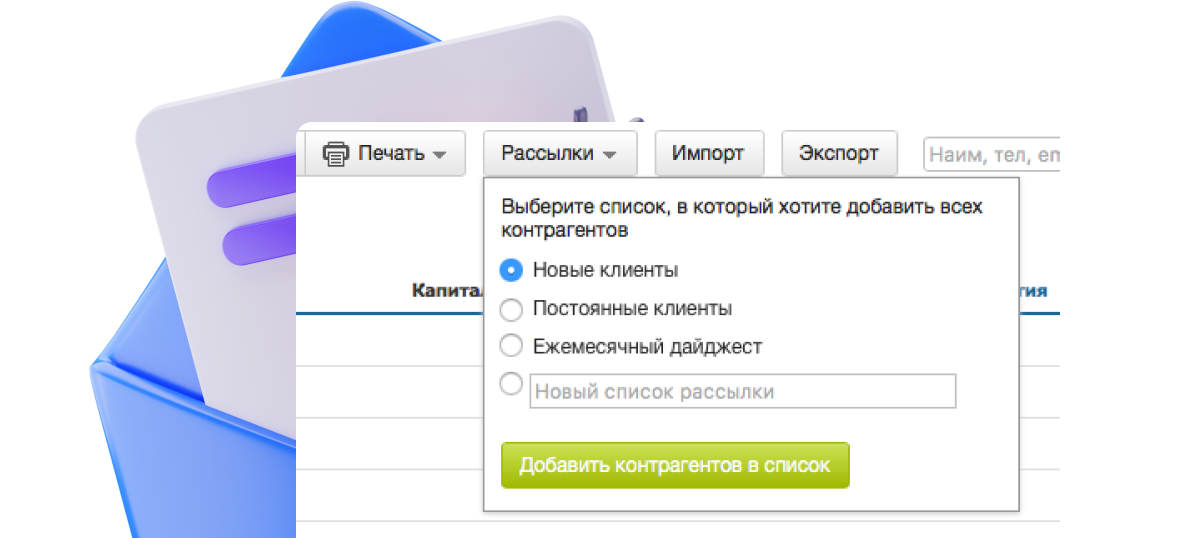The width and height of the screenshot is (1184, 538).
Task: Open the Рассылки menu button
Action: (547, 154)
